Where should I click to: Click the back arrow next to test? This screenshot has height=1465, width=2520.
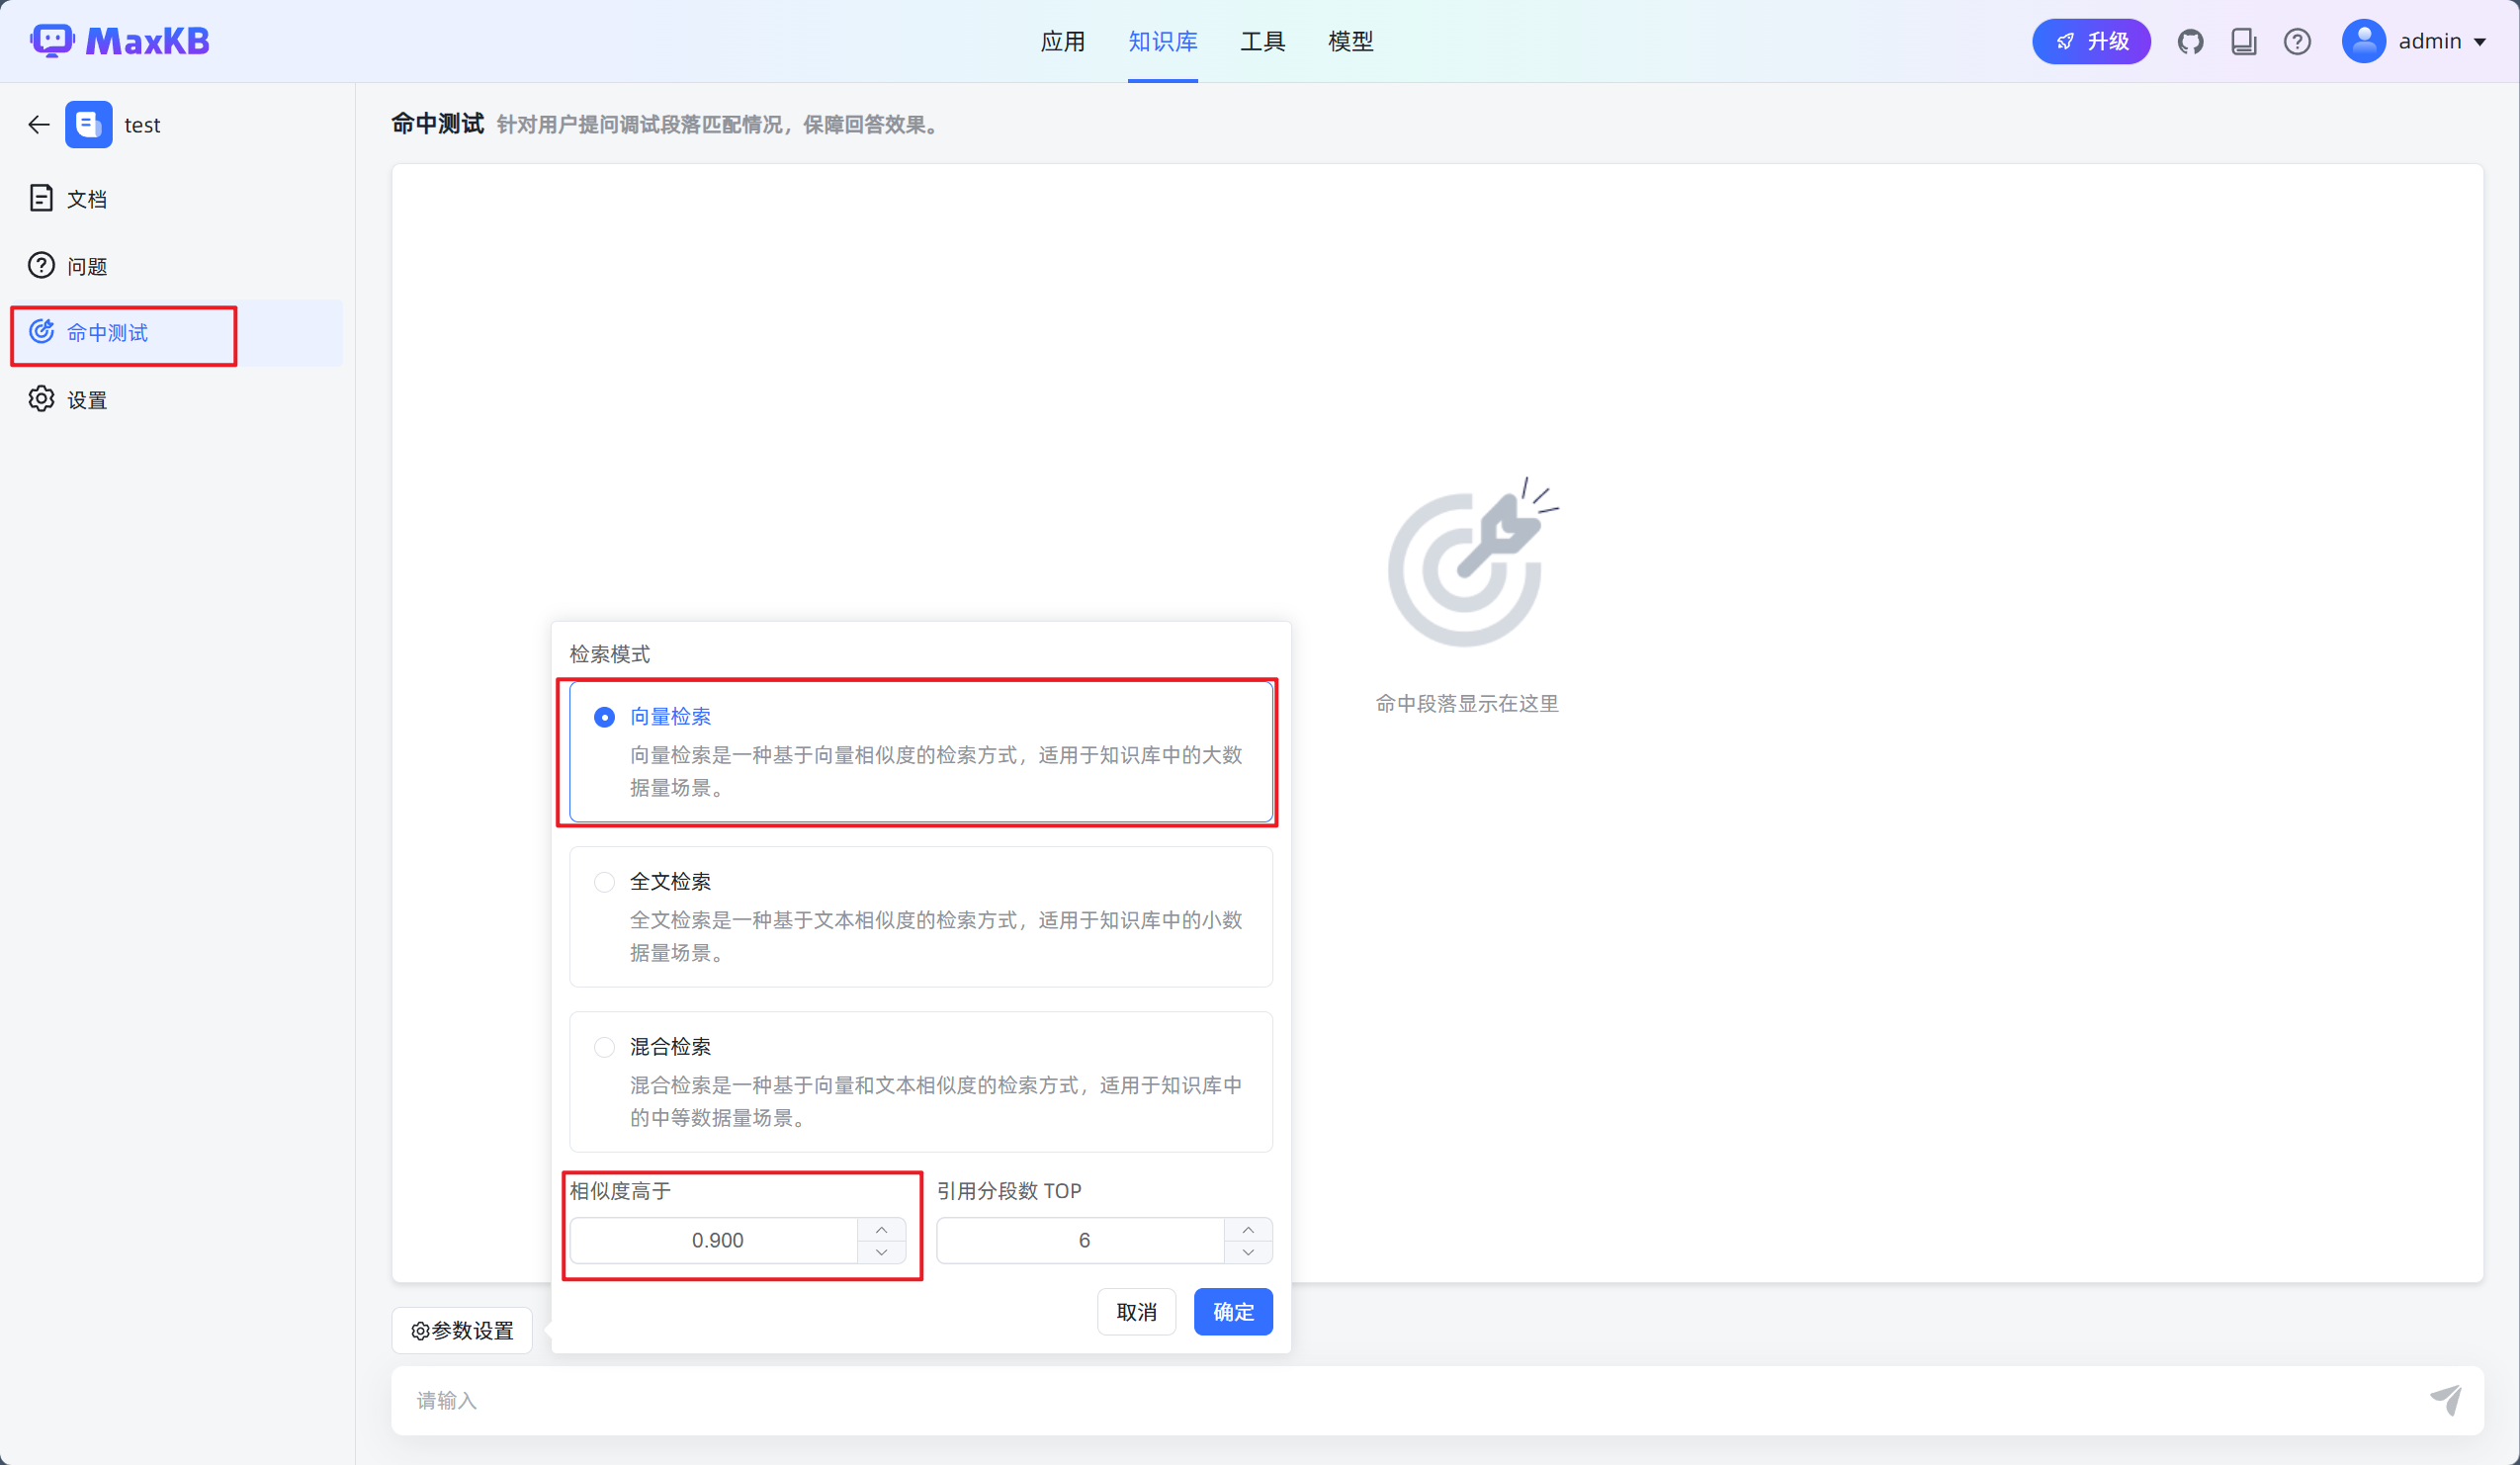39,125
